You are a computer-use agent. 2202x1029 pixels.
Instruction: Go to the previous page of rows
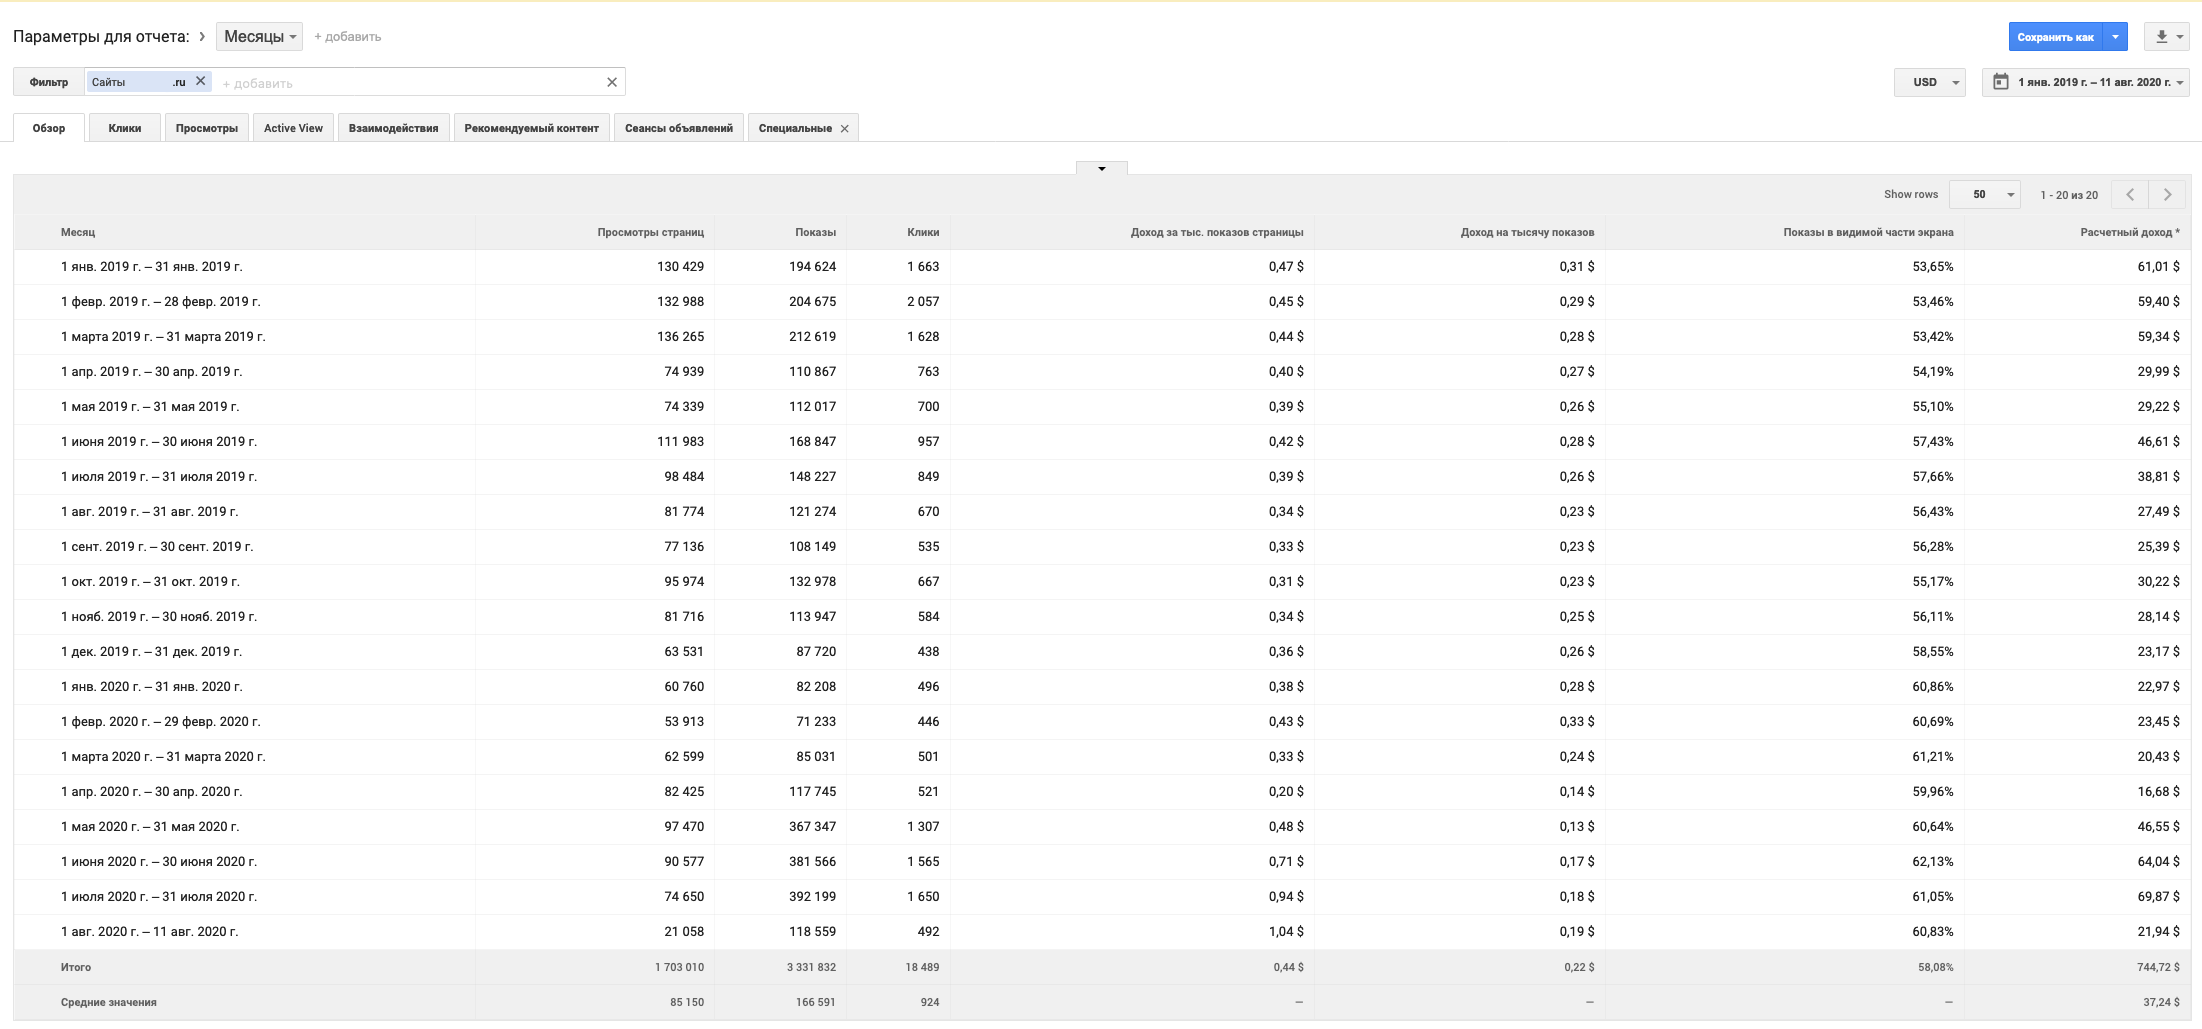pos(2130,195)
